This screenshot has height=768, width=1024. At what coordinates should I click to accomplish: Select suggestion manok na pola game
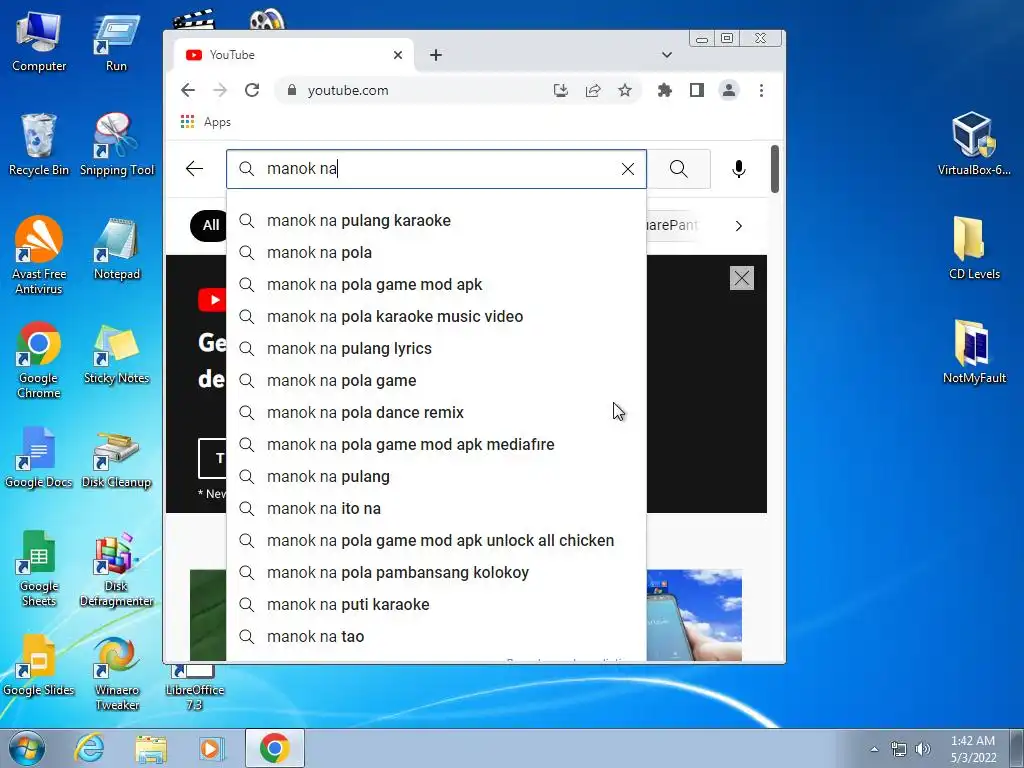(x=436, y=381)
